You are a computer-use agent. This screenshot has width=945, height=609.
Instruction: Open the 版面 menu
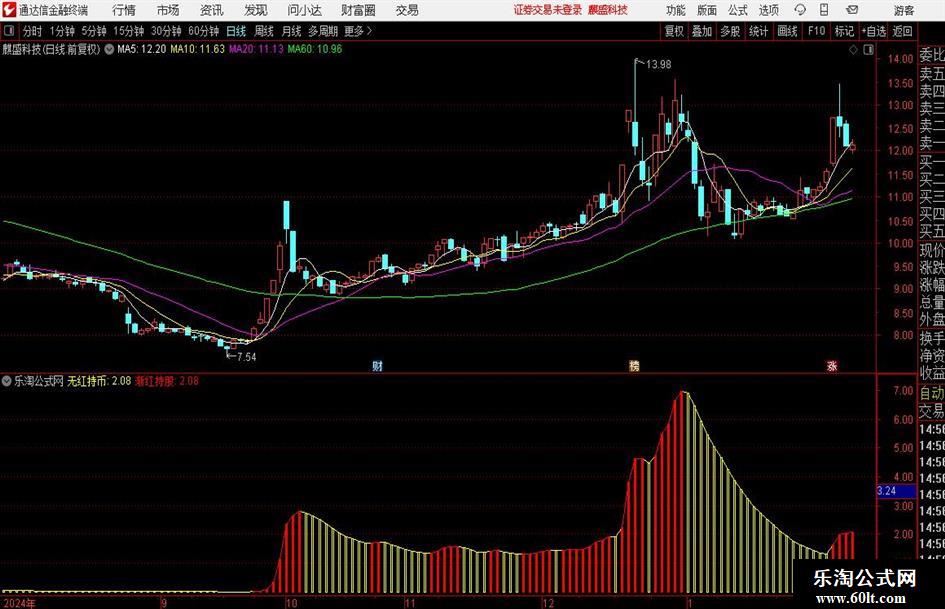[706, 10]
